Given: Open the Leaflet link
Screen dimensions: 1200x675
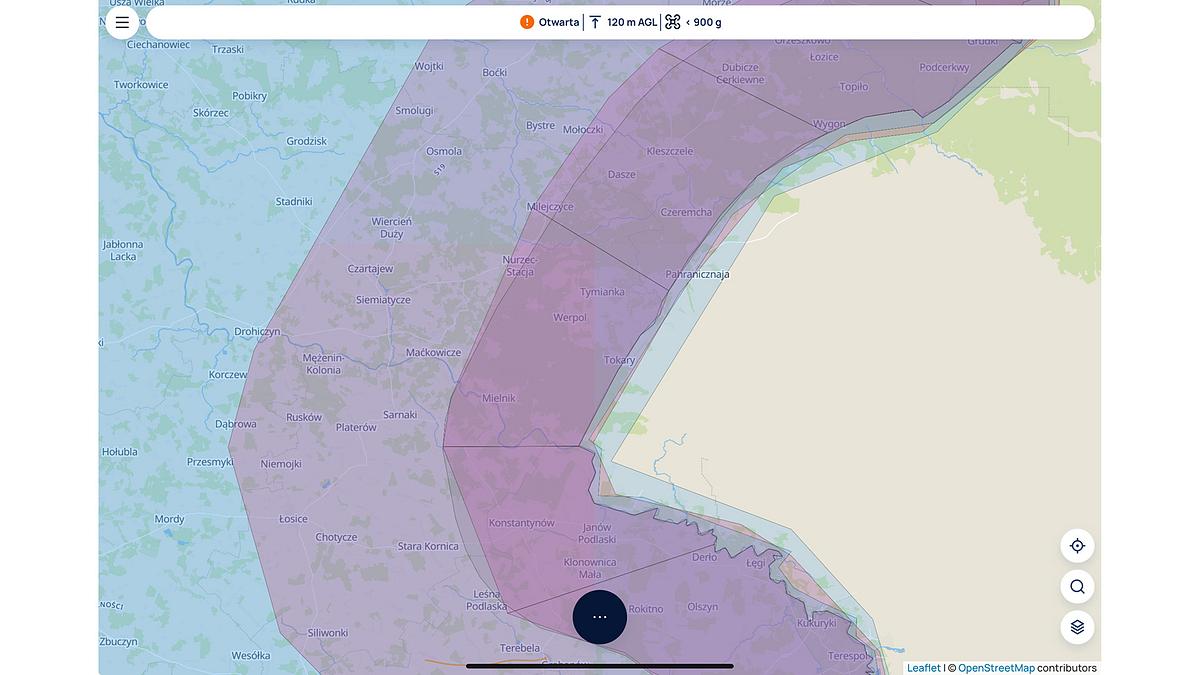Looking at the screenshot, I should click(x=923, y=668).
